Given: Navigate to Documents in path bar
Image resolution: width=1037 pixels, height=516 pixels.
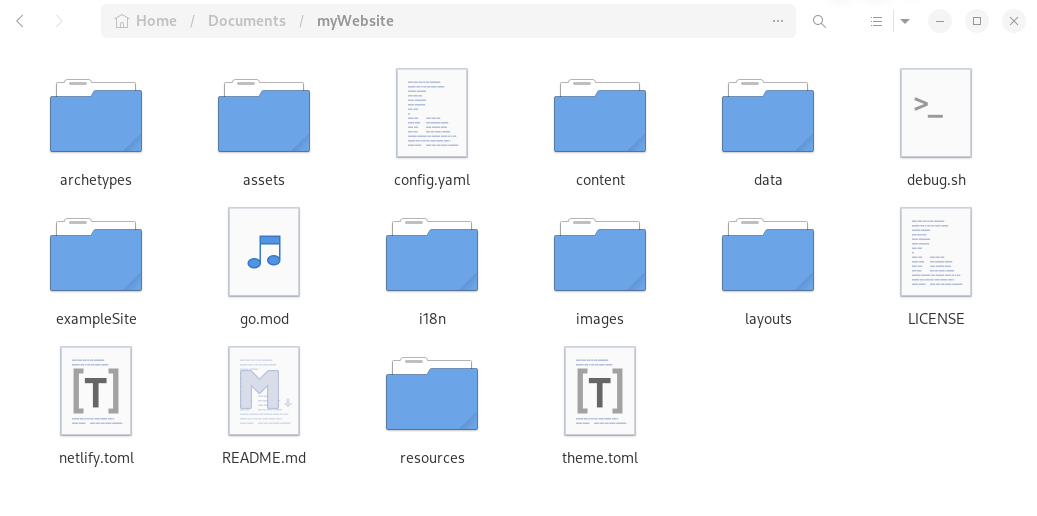Looking at the screenshot, I should click(246, 21).
